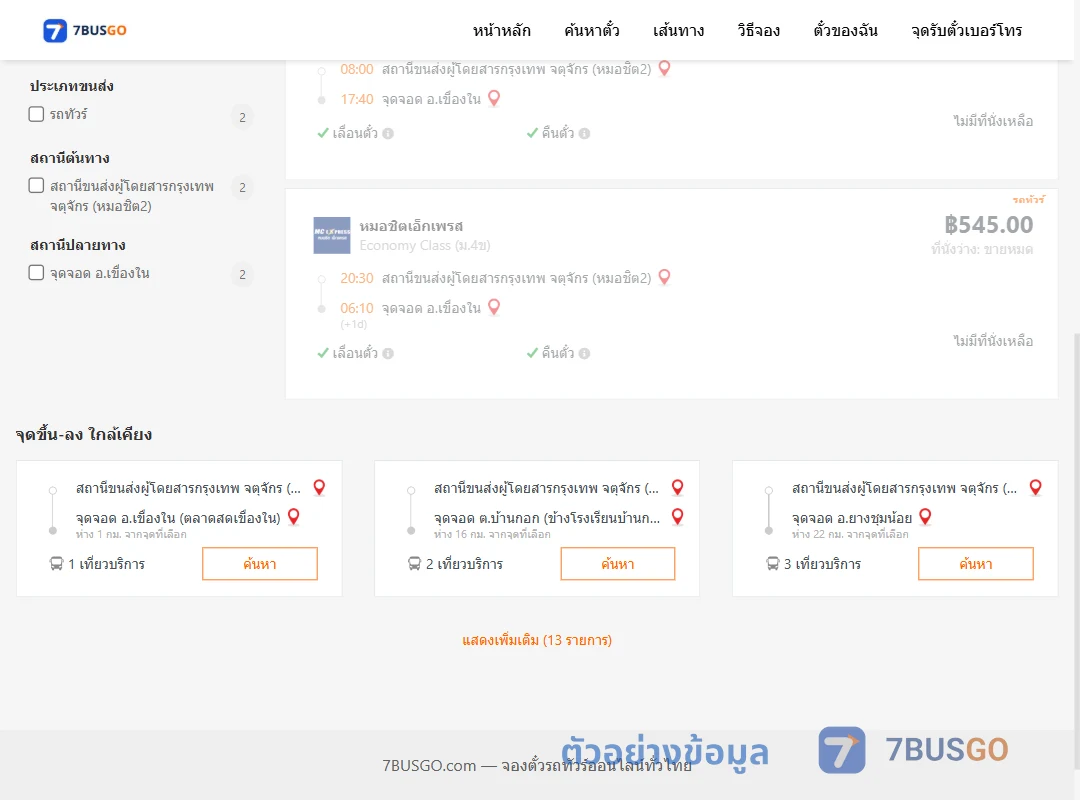
Task: Show คืนตั๋ว info icon on the 08:00 trip
Action: (585, 134)
